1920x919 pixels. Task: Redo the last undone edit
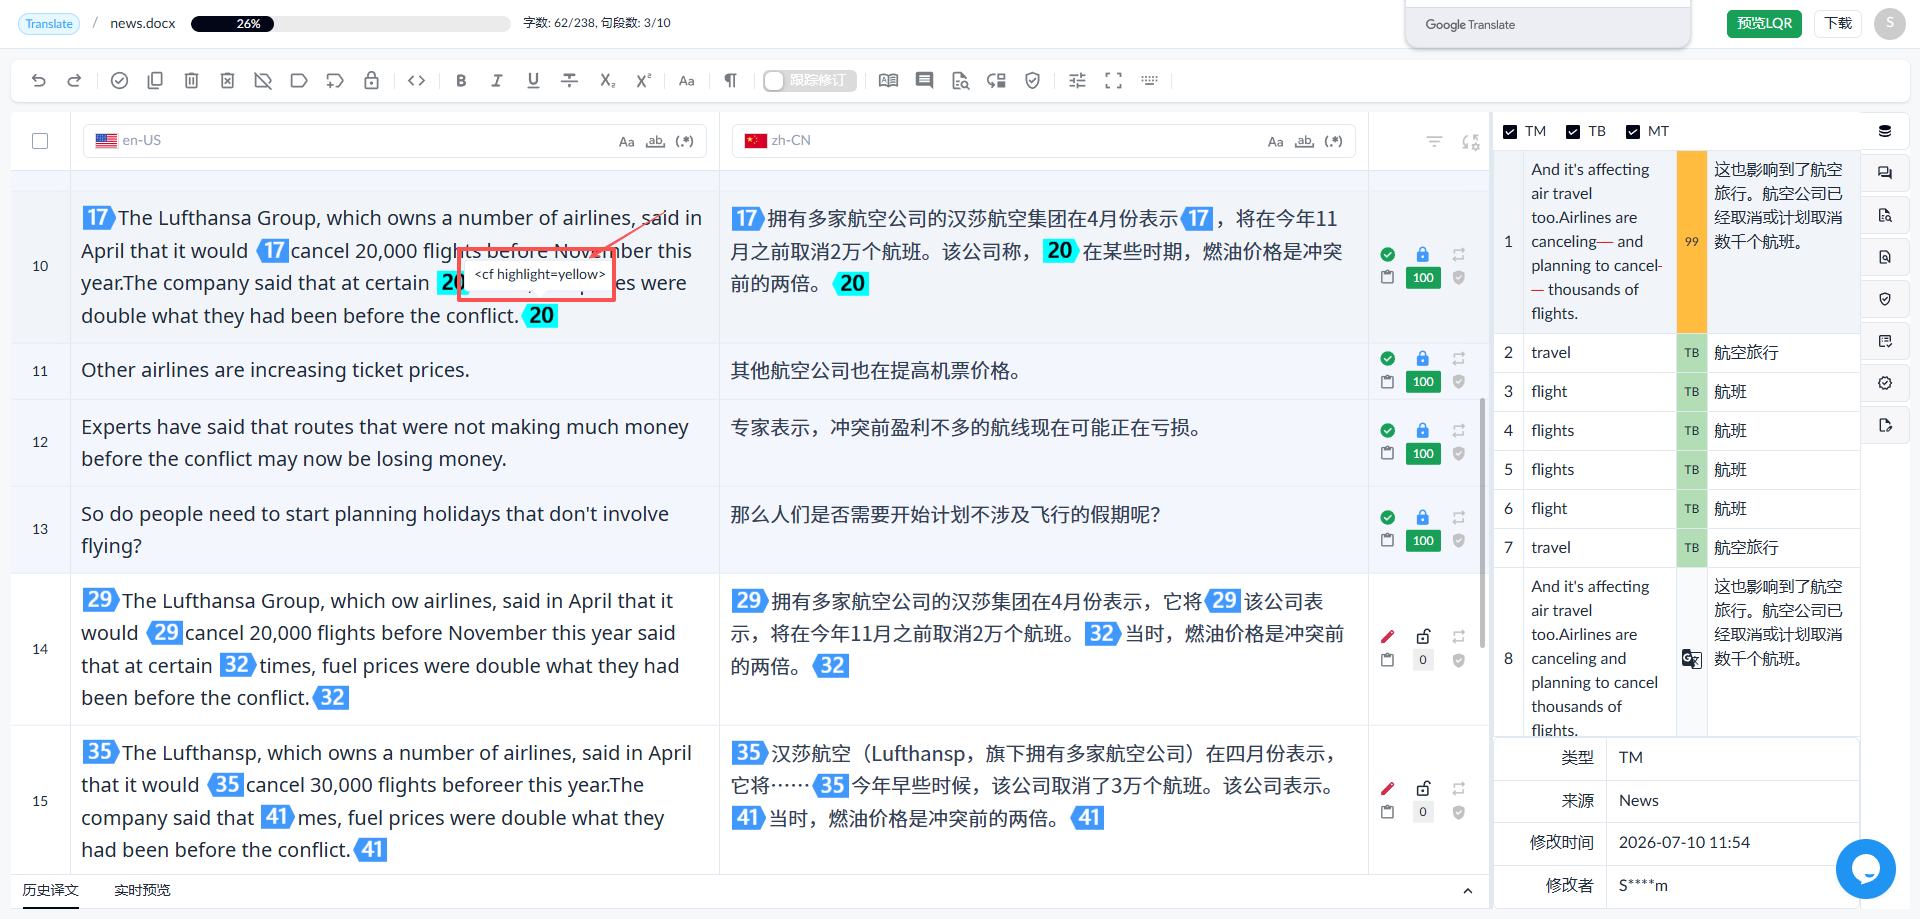click(74, 81)
